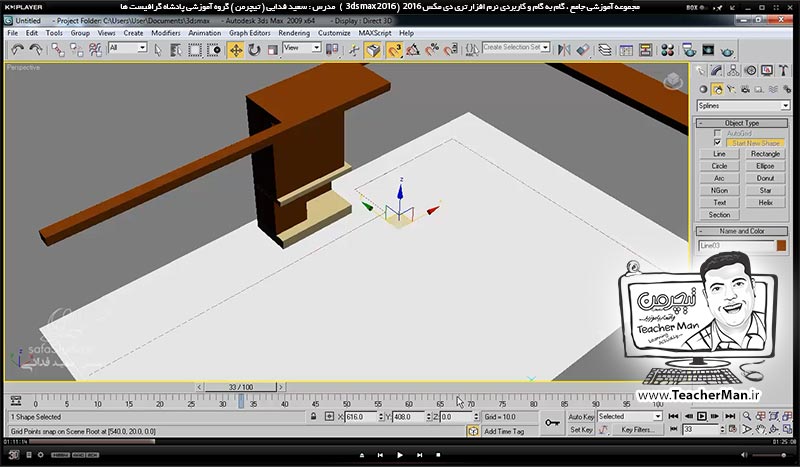Screen dimensions: 800x467
Task: Toggle the Selection Lock padlock
Action: pyautogui.click(x=313, y=416)
